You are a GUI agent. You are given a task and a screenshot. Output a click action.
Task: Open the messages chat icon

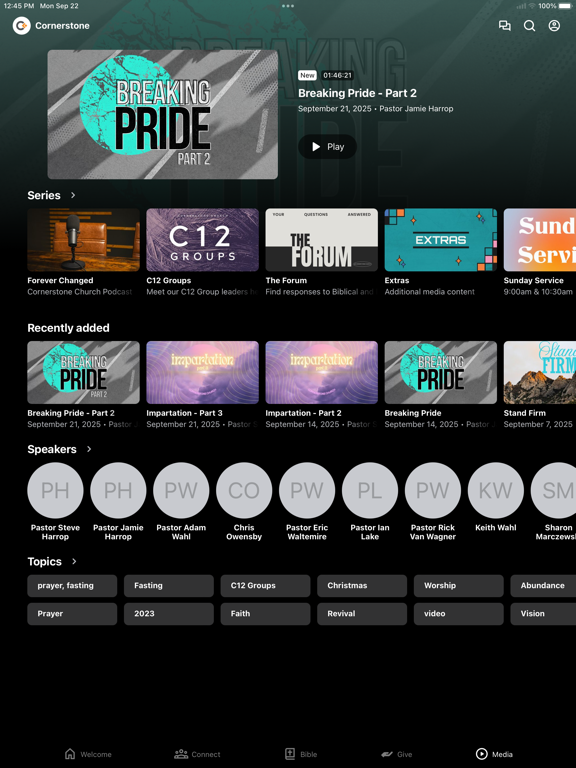coord(504,25)
